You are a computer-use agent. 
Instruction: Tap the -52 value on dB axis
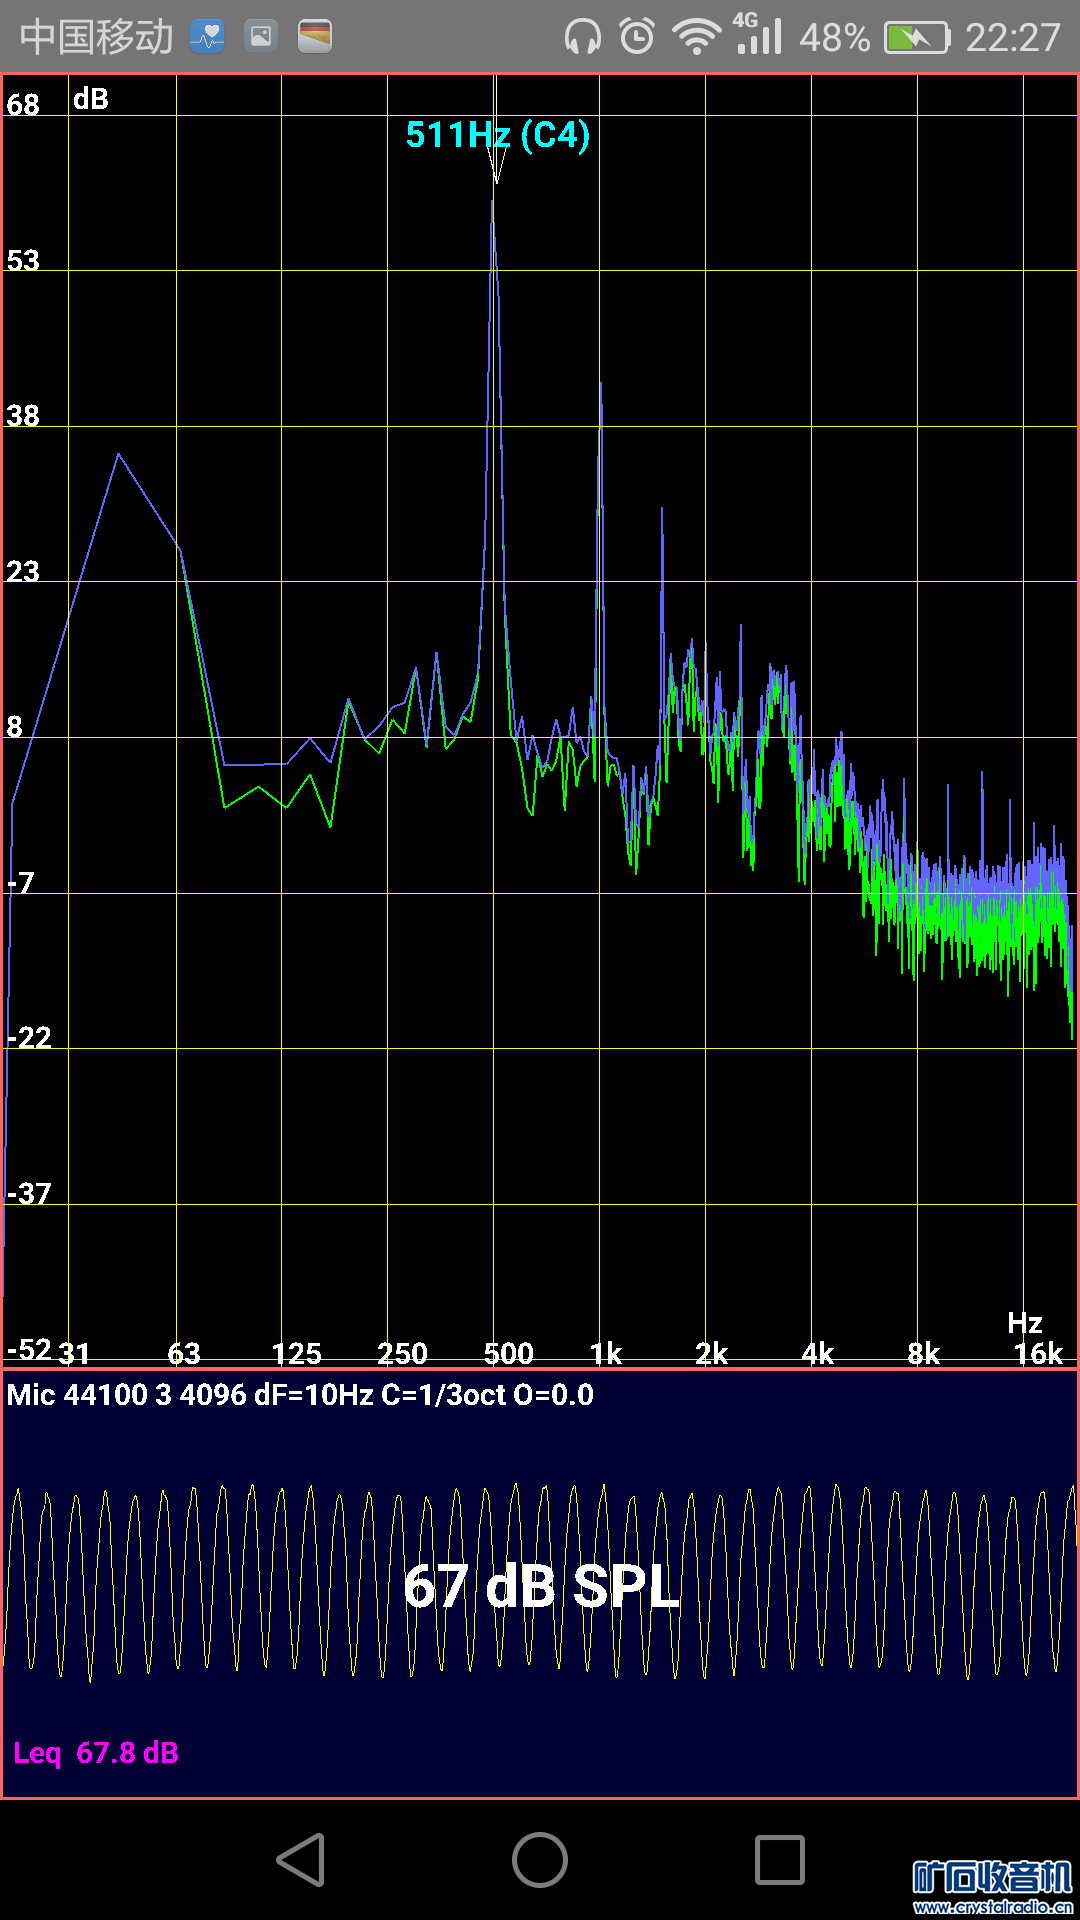(x=29, y=1350)
